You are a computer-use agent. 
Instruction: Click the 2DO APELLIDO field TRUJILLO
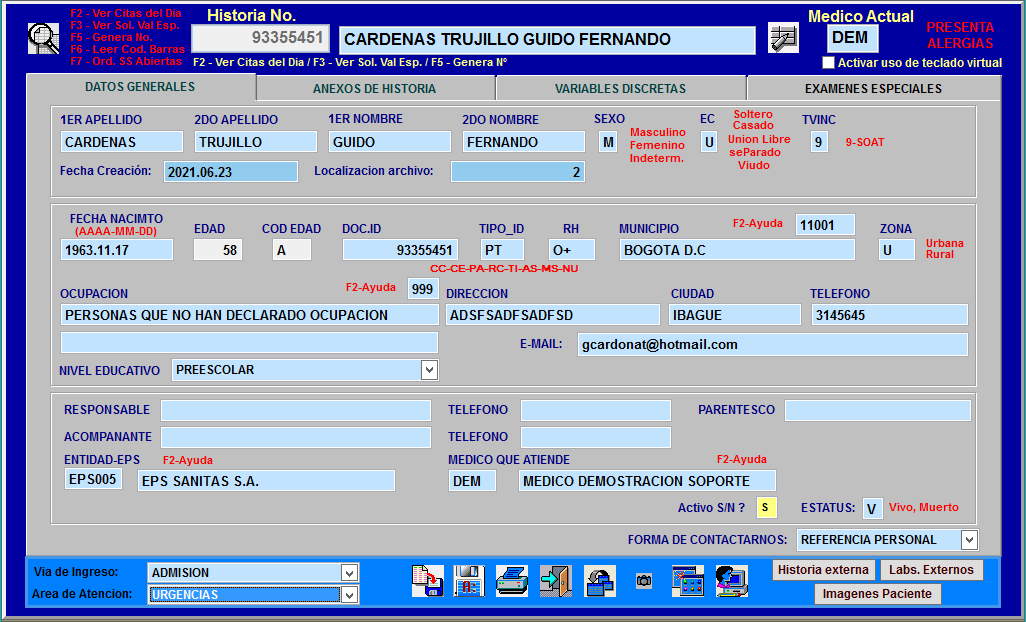[255, 142]
